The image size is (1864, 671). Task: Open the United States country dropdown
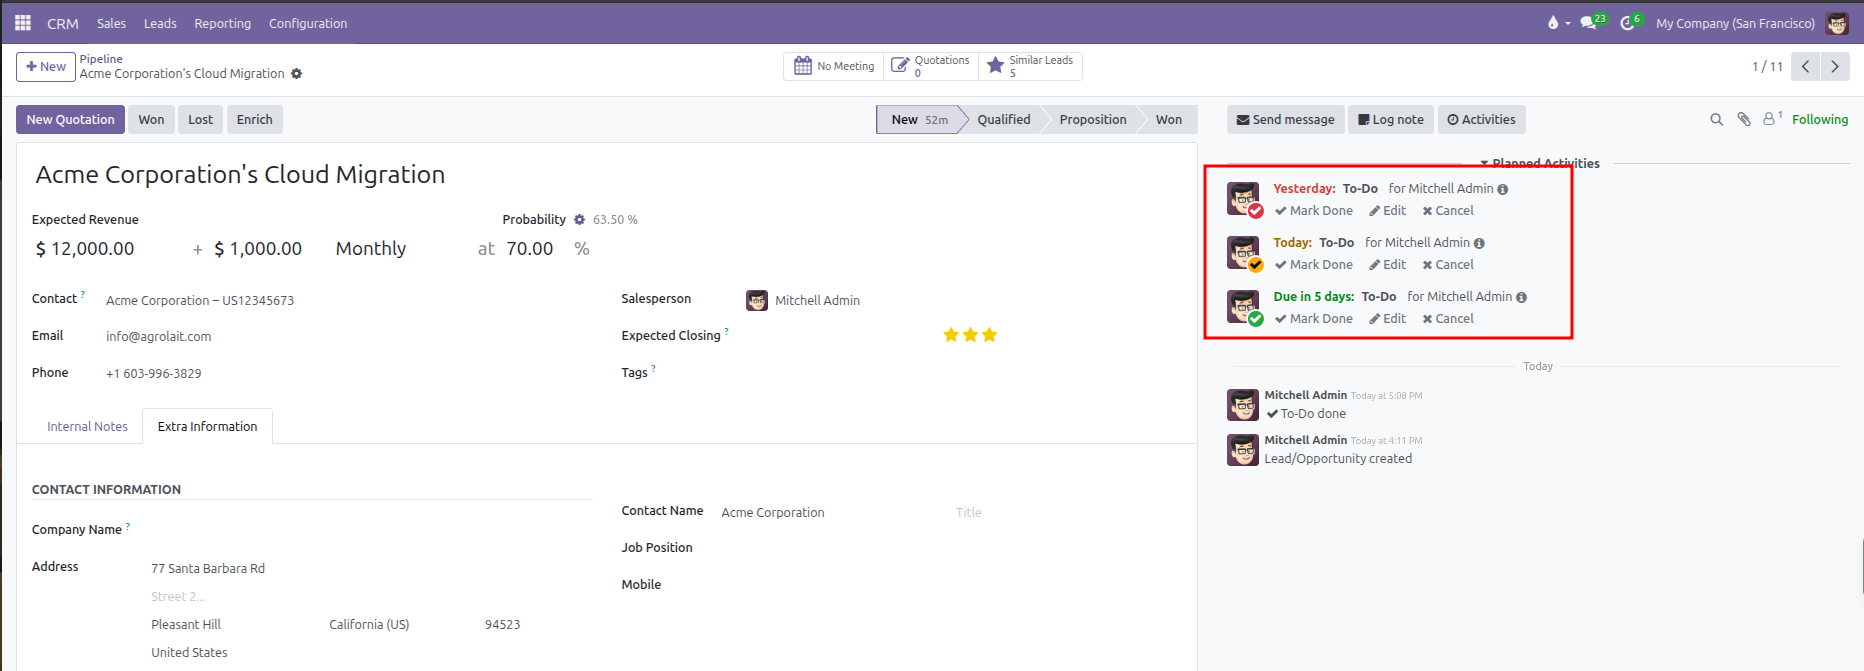point(189,652)
